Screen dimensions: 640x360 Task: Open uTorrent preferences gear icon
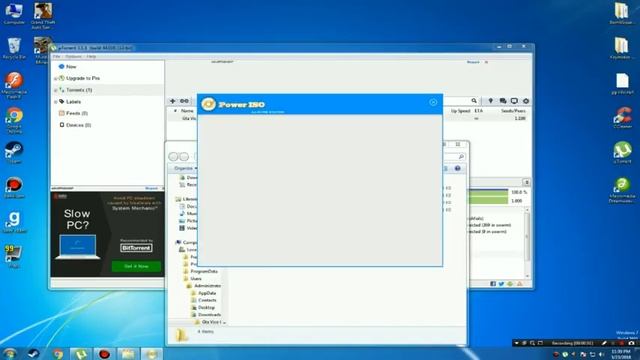tap(526, 101)
